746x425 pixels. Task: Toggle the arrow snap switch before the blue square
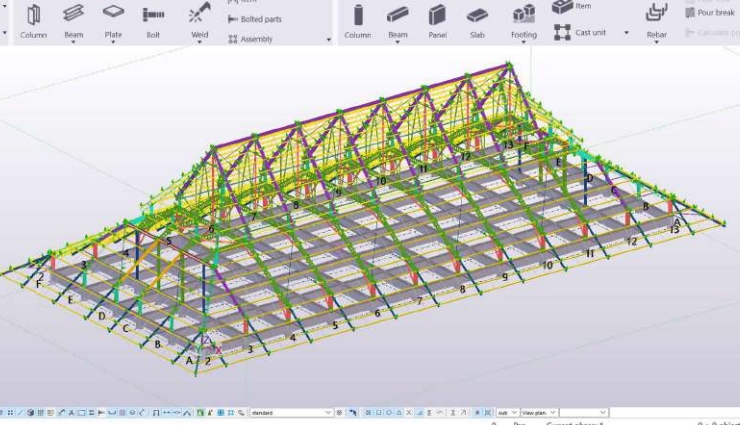tap(463, 413)
